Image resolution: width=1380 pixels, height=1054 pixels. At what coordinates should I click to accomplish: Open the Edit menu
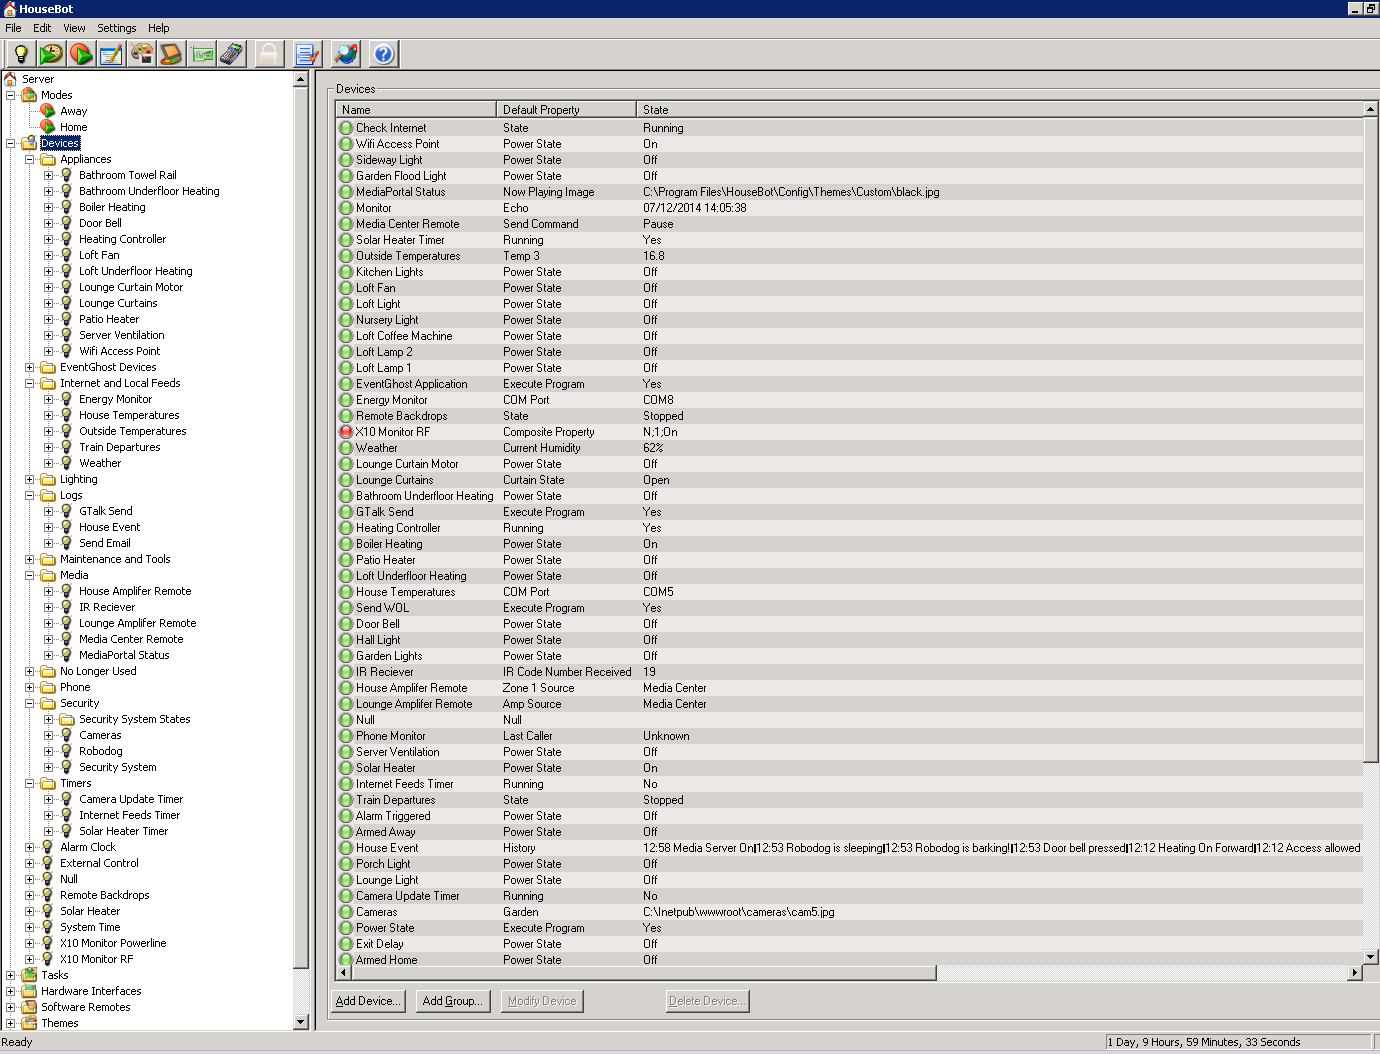point(42,28)
